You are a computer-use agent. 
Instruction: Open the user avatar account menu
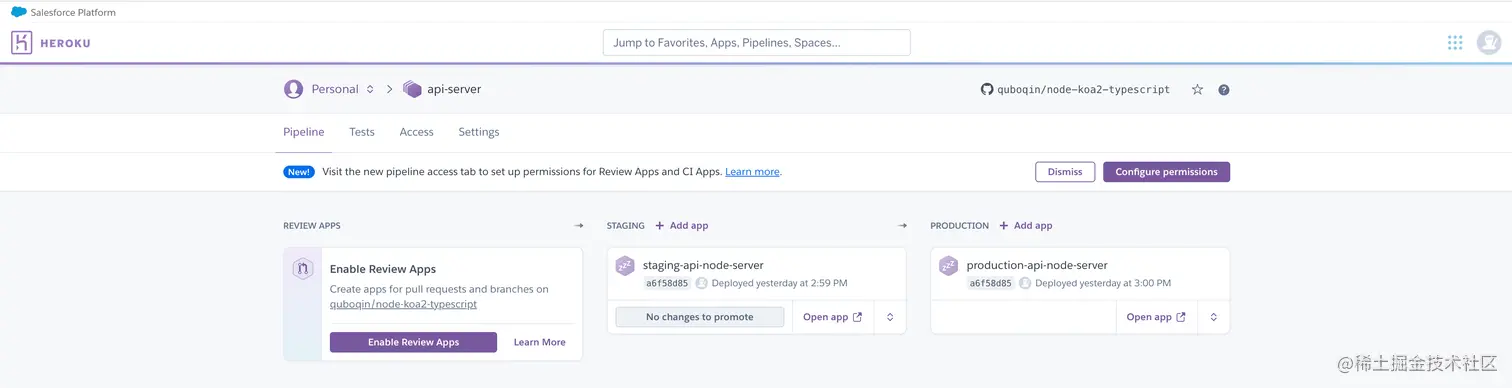(1489, 43)
